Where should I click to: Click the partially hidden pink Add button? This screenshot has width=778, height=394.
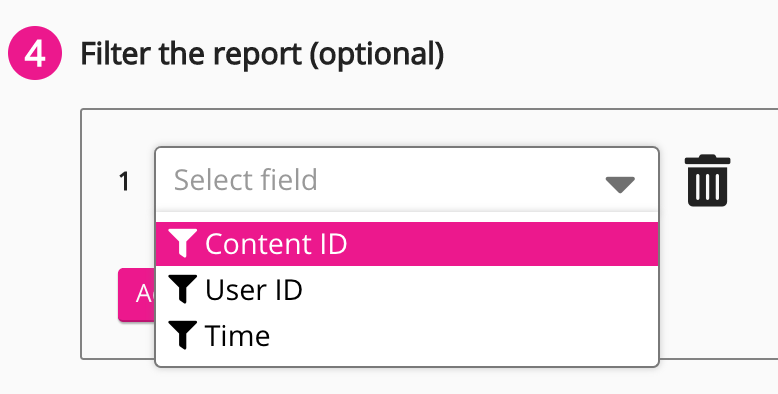137,295
